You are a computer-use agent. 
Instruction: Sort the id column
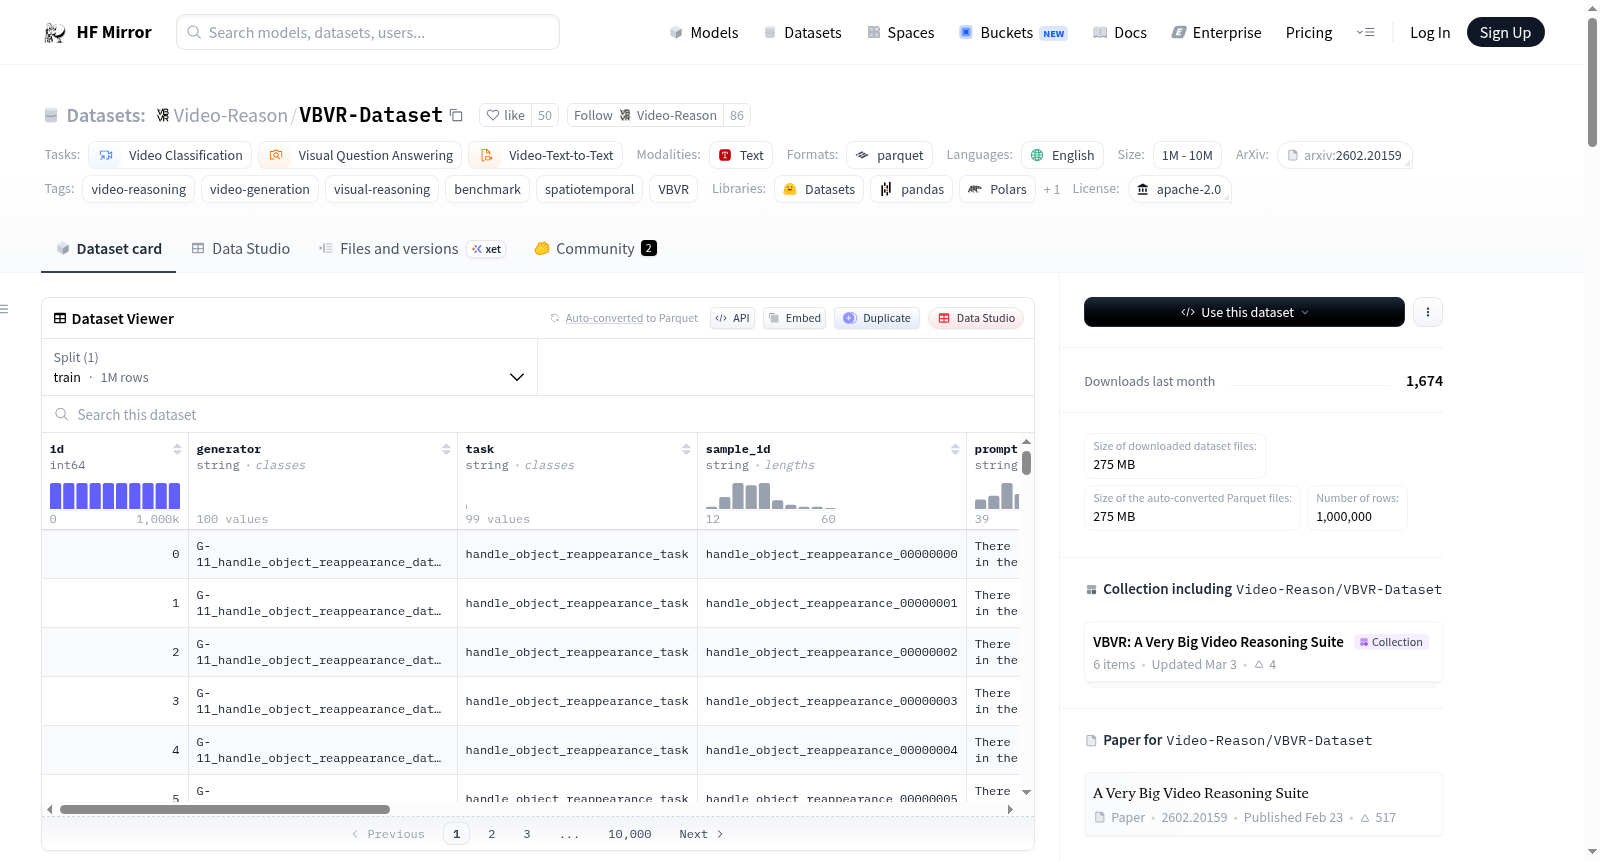point(177,449)
